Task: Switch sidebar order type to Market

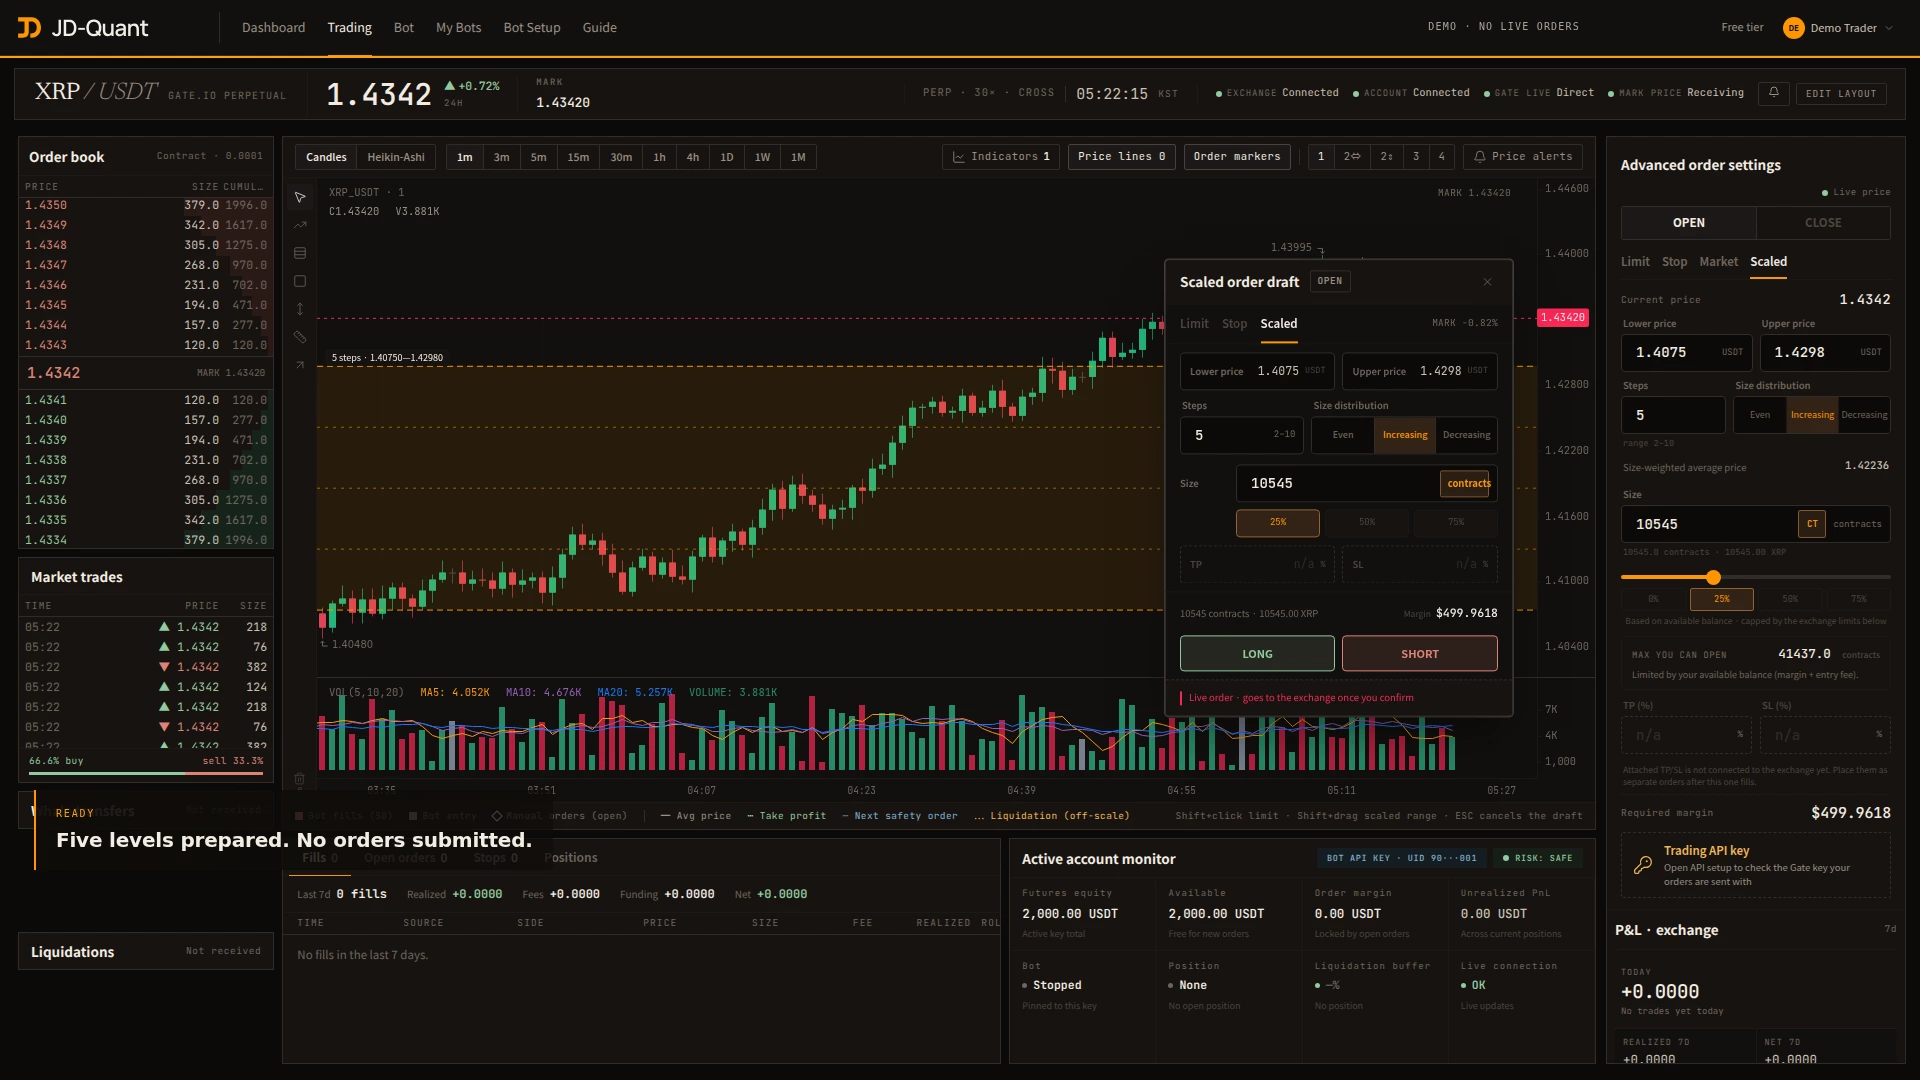Action: tap(1718, 262)
